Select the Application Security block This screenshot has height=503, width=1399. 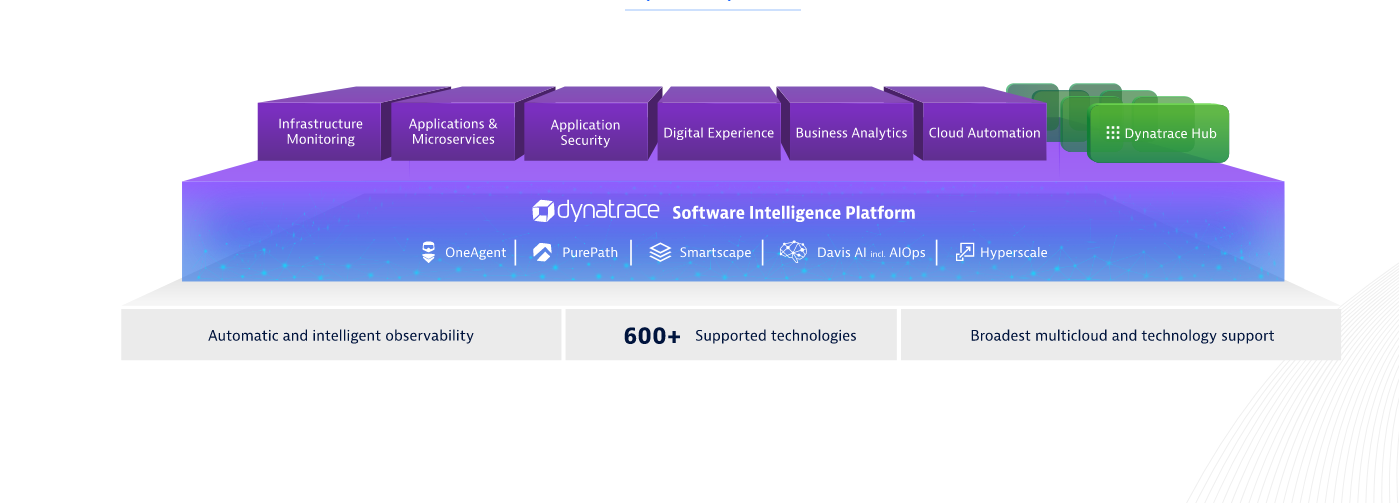click(x=585, y=131)
